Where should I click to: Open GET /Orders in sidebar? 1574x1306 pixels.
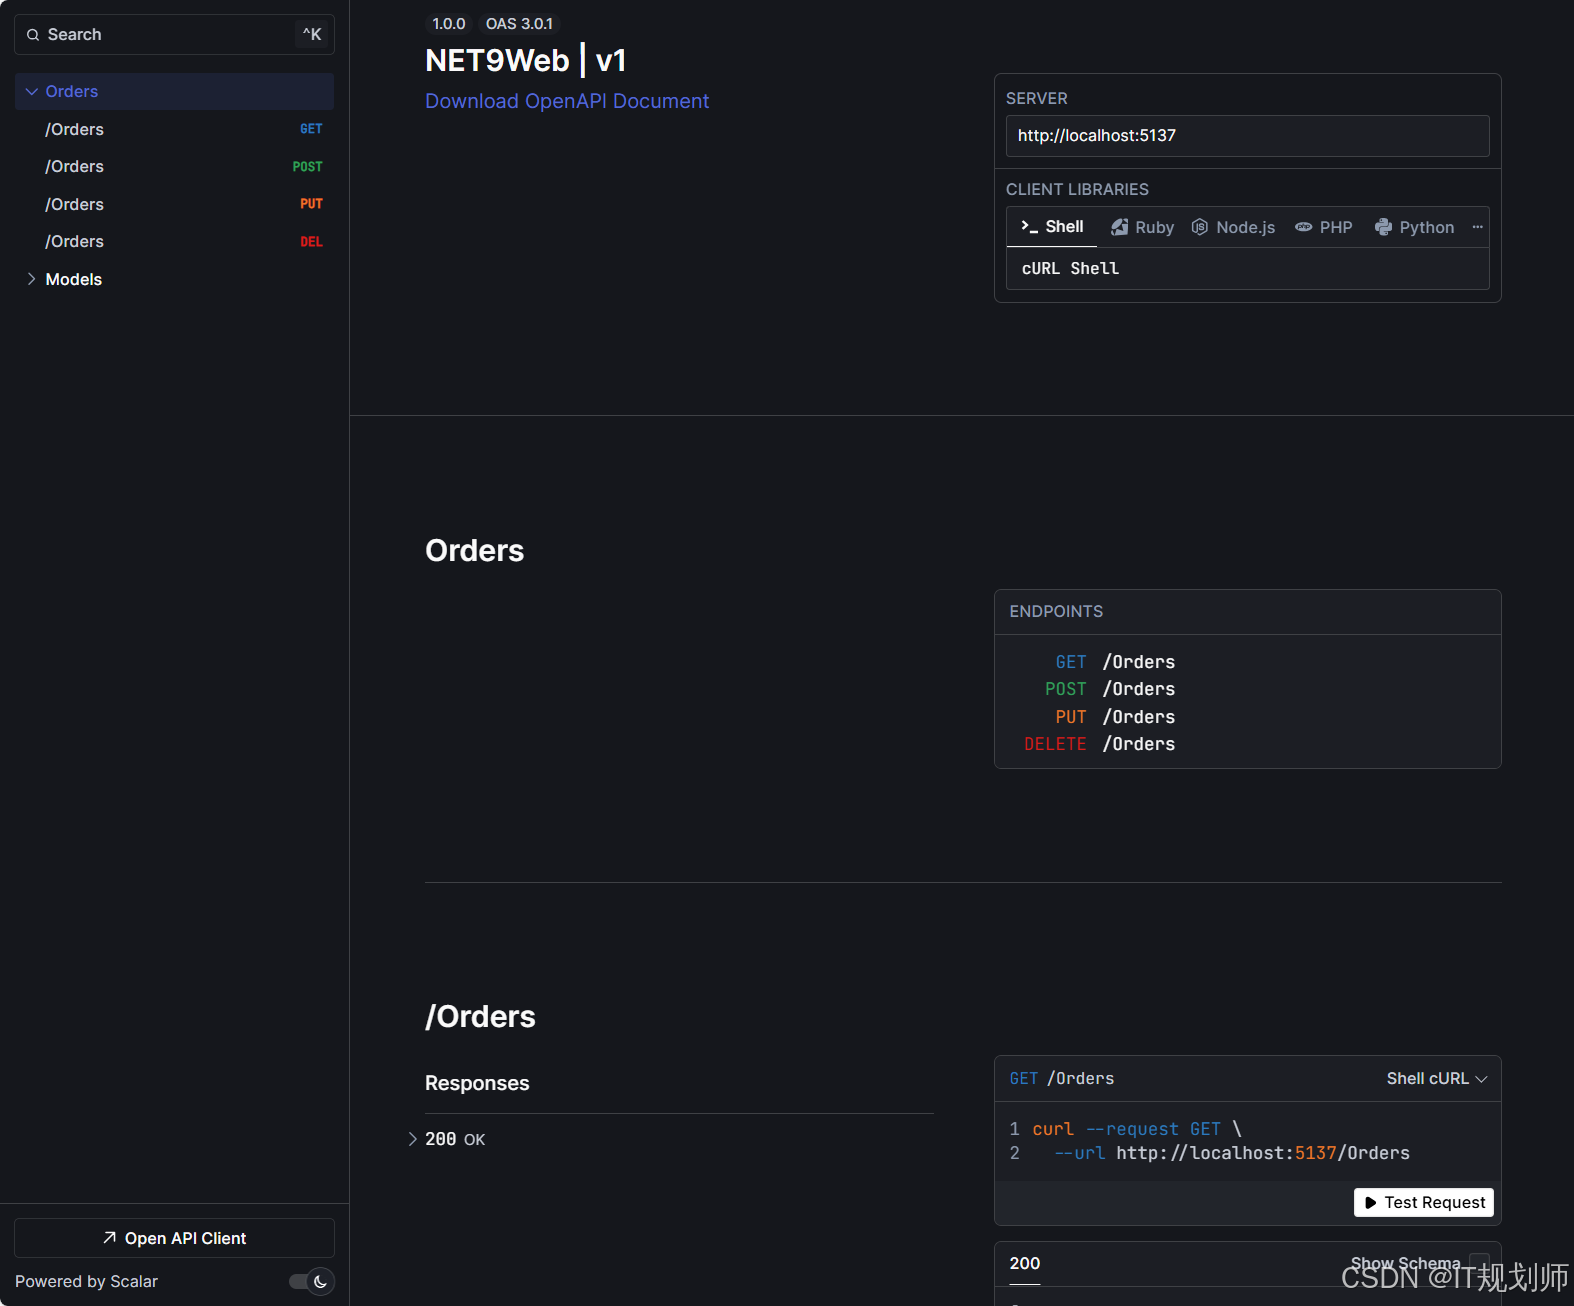pos(174,129)
